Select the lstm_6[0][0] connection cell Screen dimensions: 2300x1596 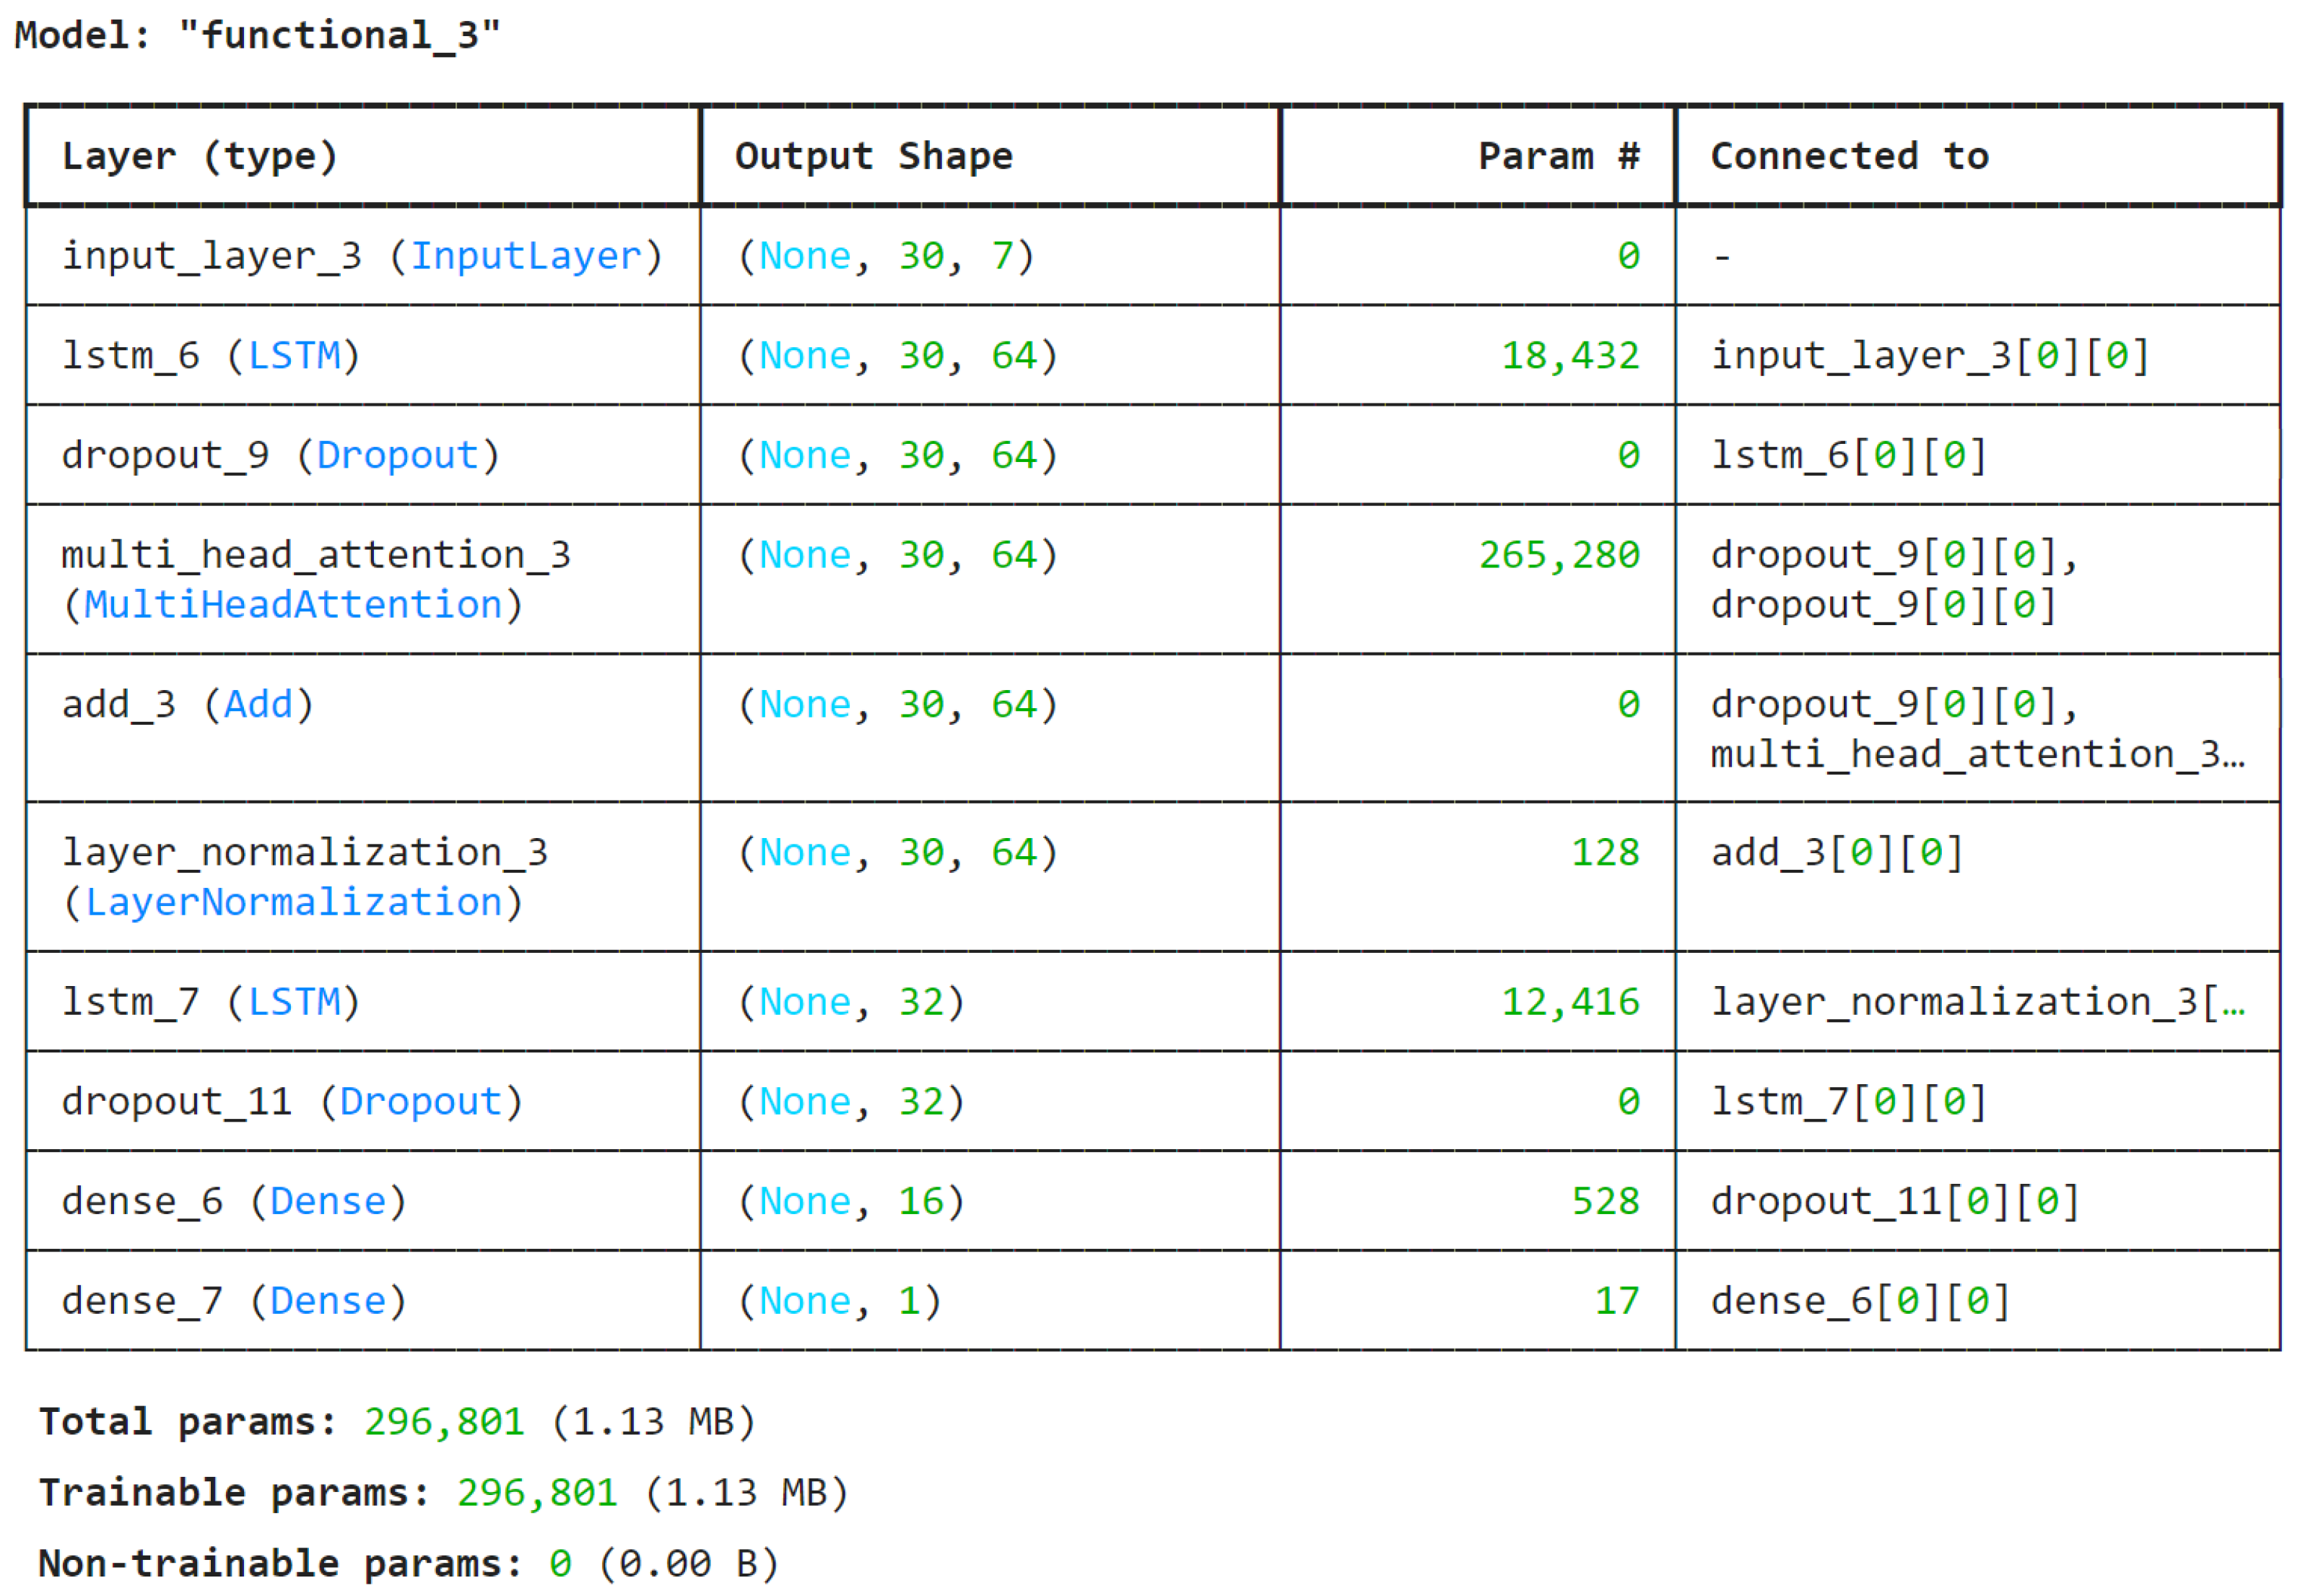[1850, 456]
